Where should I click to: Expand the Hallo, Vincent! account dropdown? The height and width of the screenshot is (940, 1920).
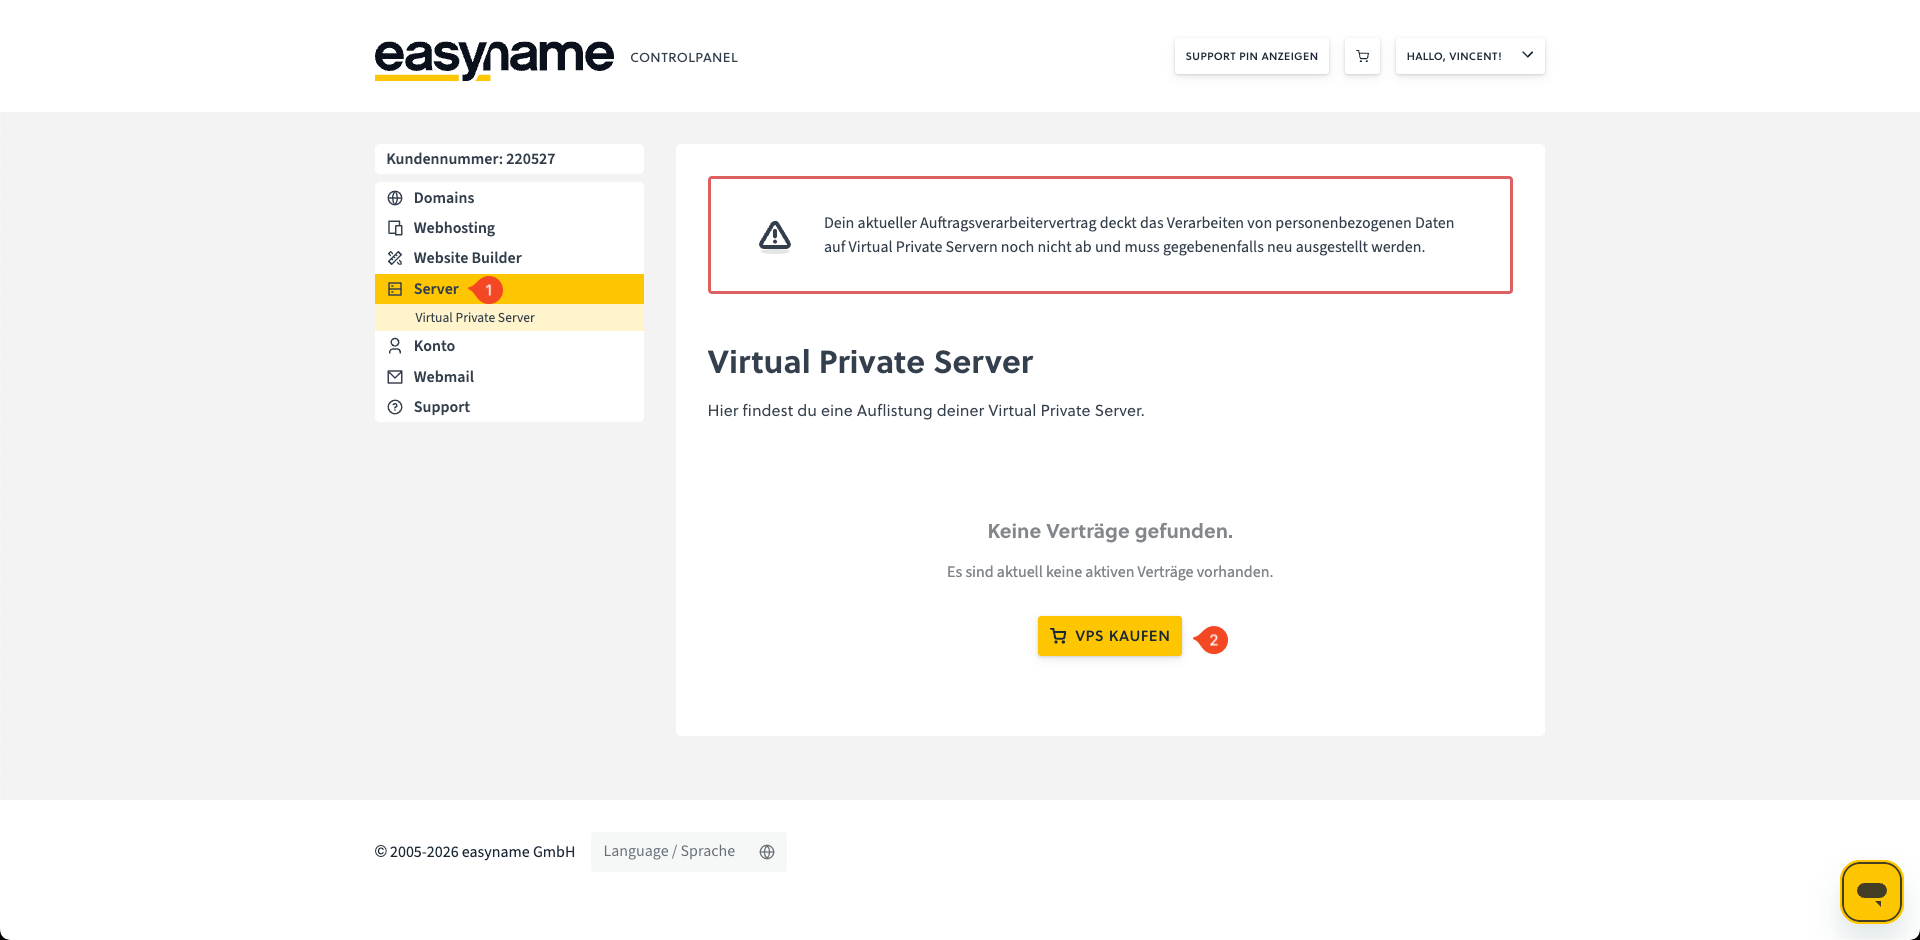point(1469,56)
